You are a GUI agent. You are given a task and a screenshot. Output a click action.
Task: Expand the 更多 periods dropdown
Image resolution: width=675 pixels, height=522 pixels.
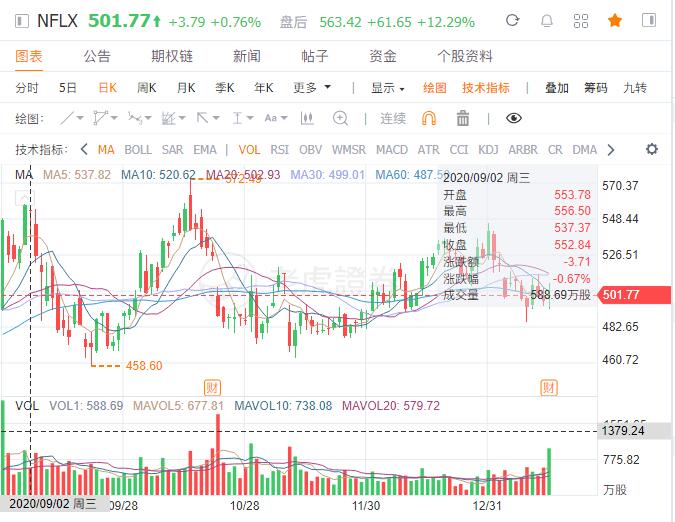[x=312, y=88]
